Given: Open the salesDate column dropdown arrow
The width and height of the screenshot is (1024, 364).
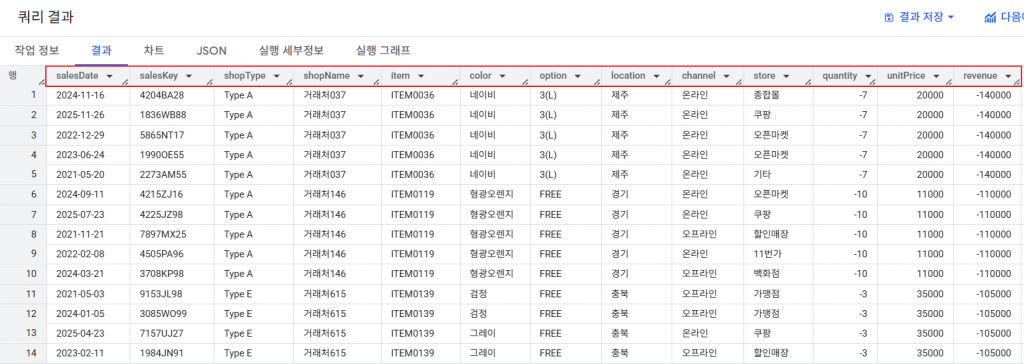Looking at the screenshot, I should [109, 76].
